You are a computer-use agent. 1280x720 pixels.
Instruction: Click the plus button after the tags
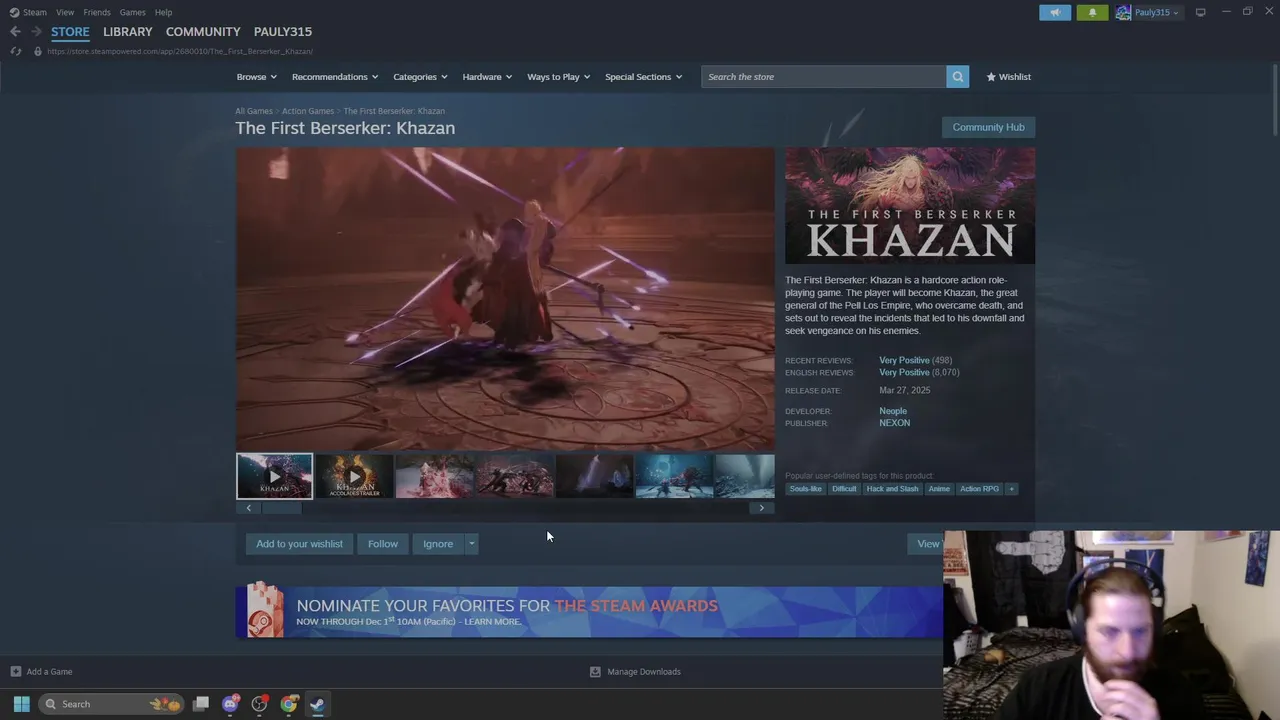click(x=1011, y=489)
